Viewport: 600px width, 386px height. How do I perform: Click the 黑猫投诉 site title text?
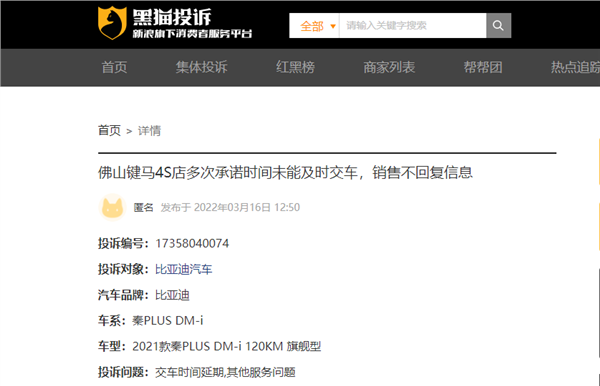(172, 17)
